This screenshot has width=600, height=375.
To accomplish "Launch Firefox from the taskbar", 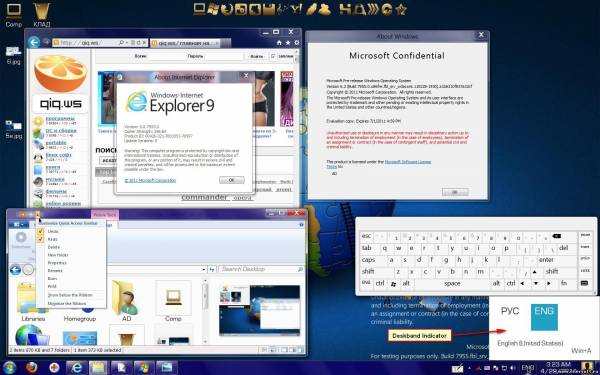I will tap(32, 367).
